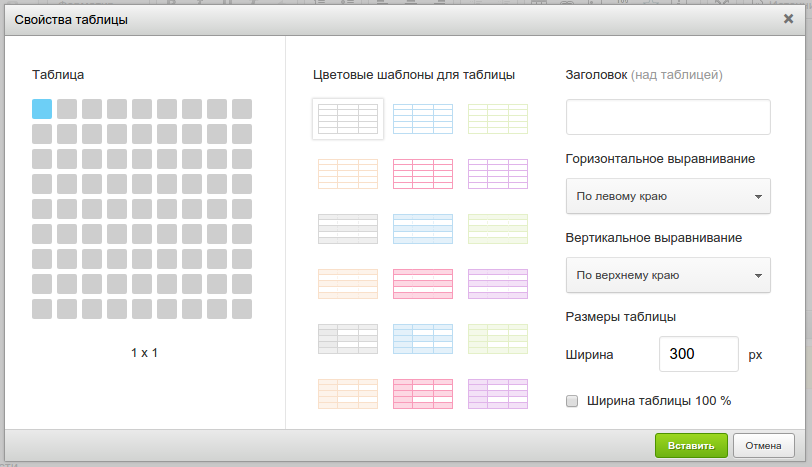This screenshot has width=812, height=467.
Task: Enable the table width 100 % checkbox
Action: point(572,401)
